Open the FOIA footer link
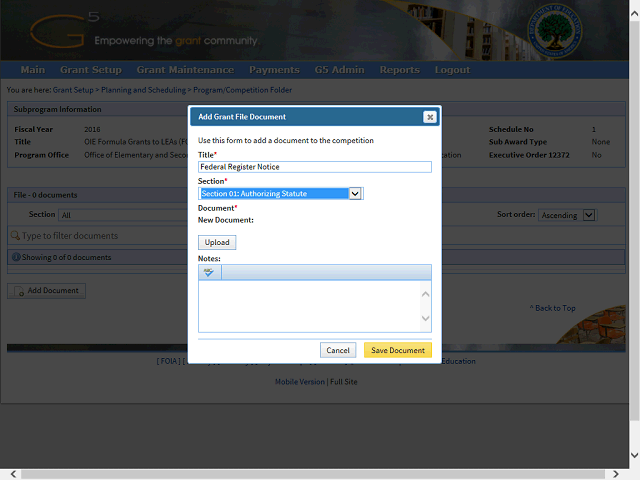The image size is (640, 480). click(x=169, y=361)
